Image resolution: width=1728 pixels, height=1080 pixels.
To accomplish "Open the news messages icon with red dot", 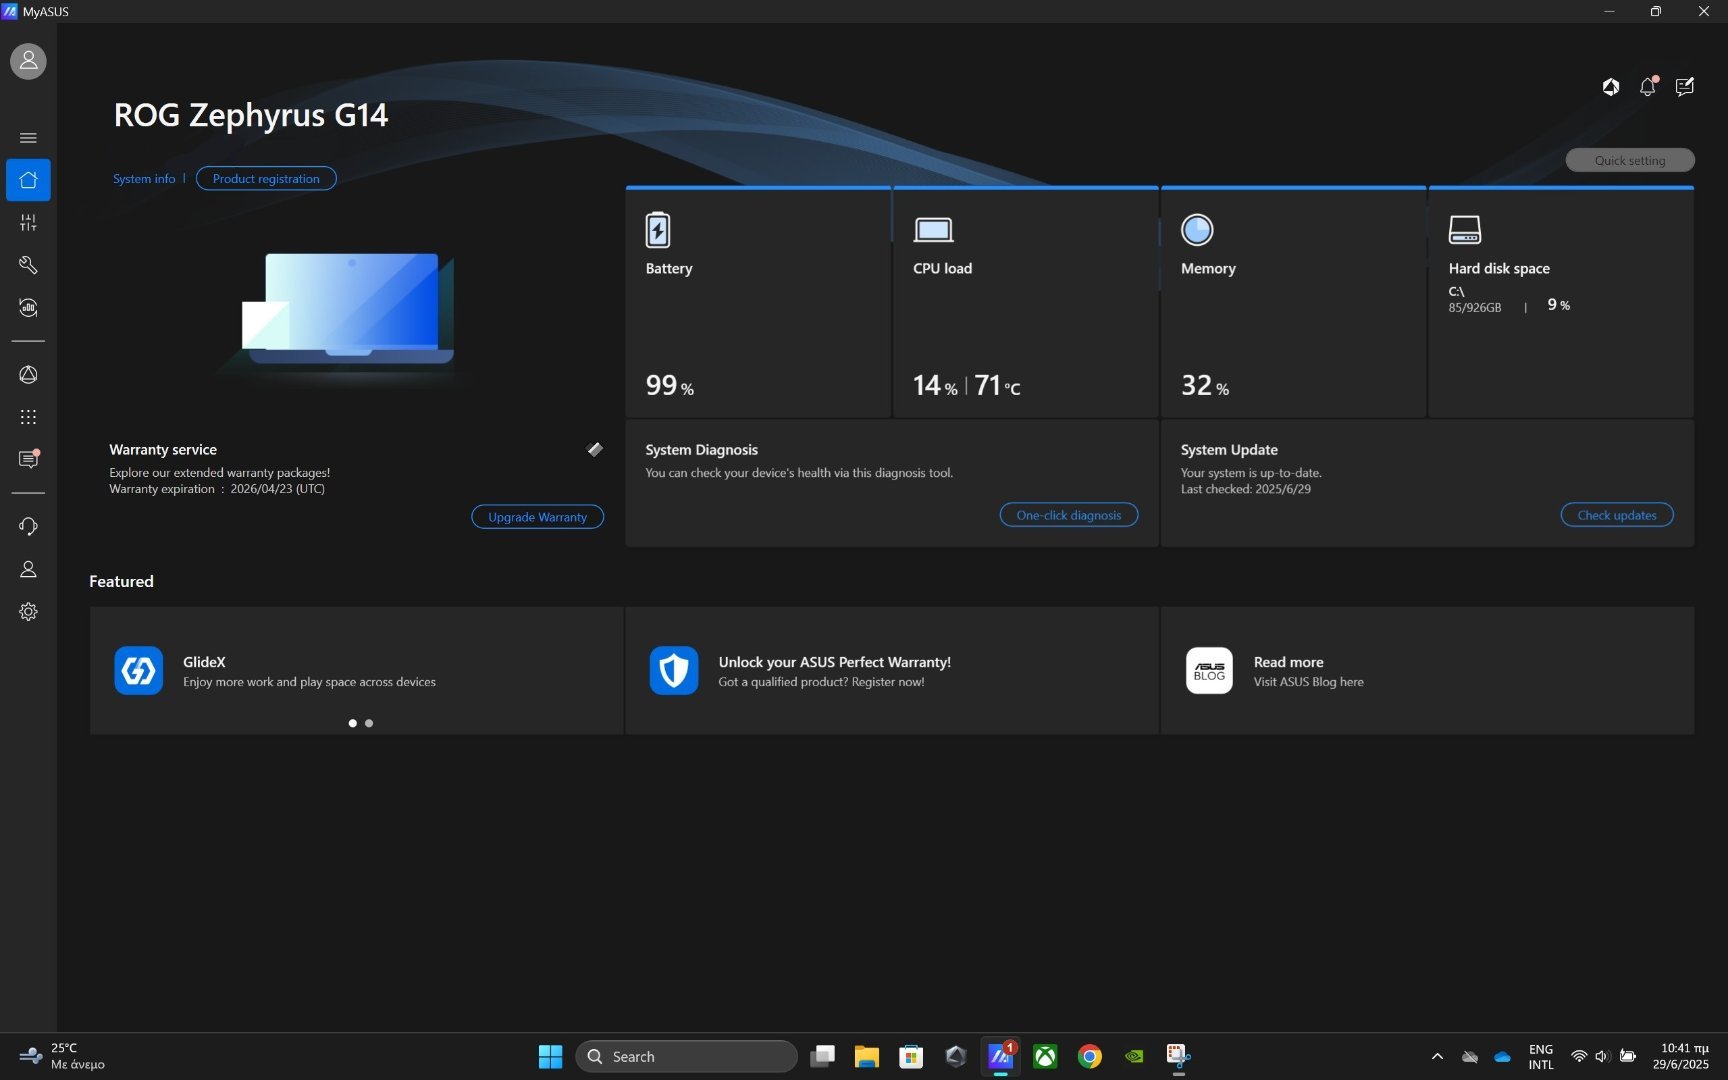I will pos(29,459).
